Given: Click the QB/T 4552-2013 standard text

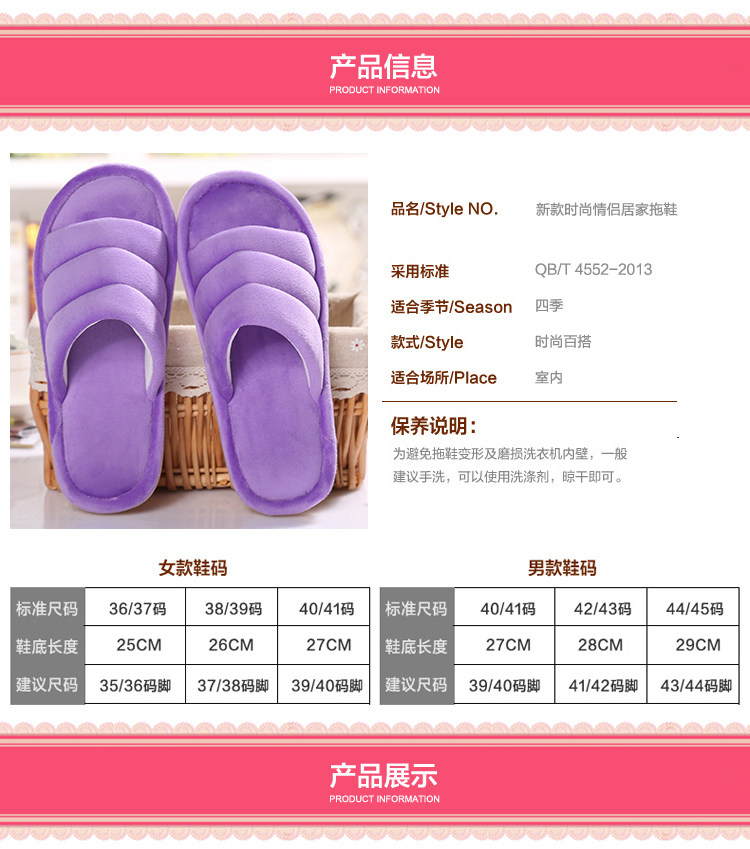Looking at the screenshot, I should (594, 269).
